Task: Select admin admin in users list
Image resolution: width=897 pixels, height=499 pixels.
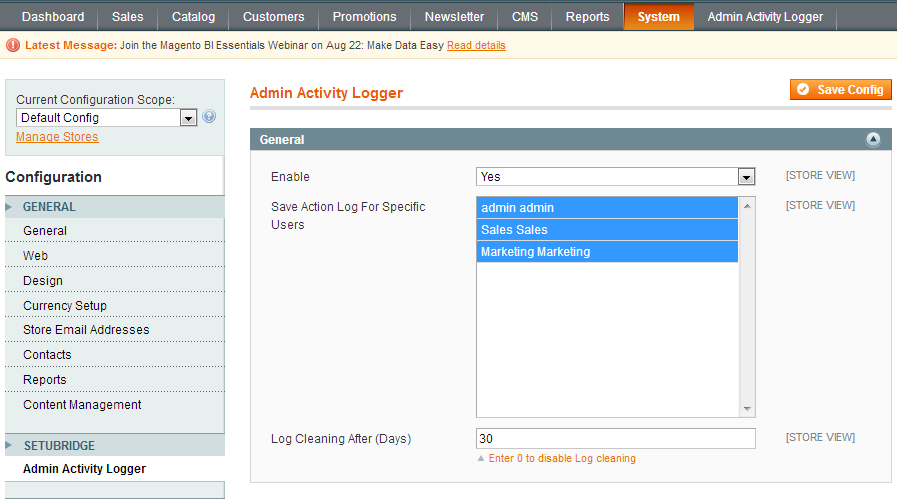Action: click(x=607, y=208)
